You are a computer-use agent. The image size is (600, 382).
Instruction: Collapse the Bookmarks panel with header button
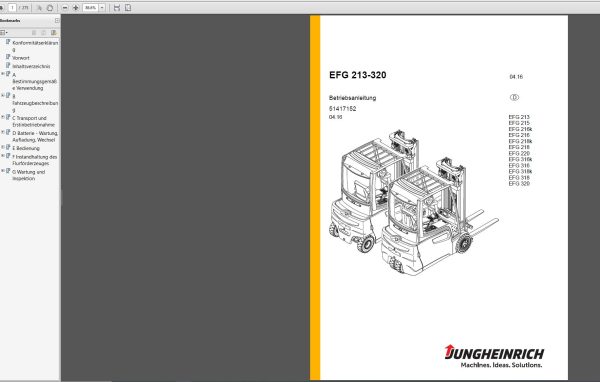[57, 20]
